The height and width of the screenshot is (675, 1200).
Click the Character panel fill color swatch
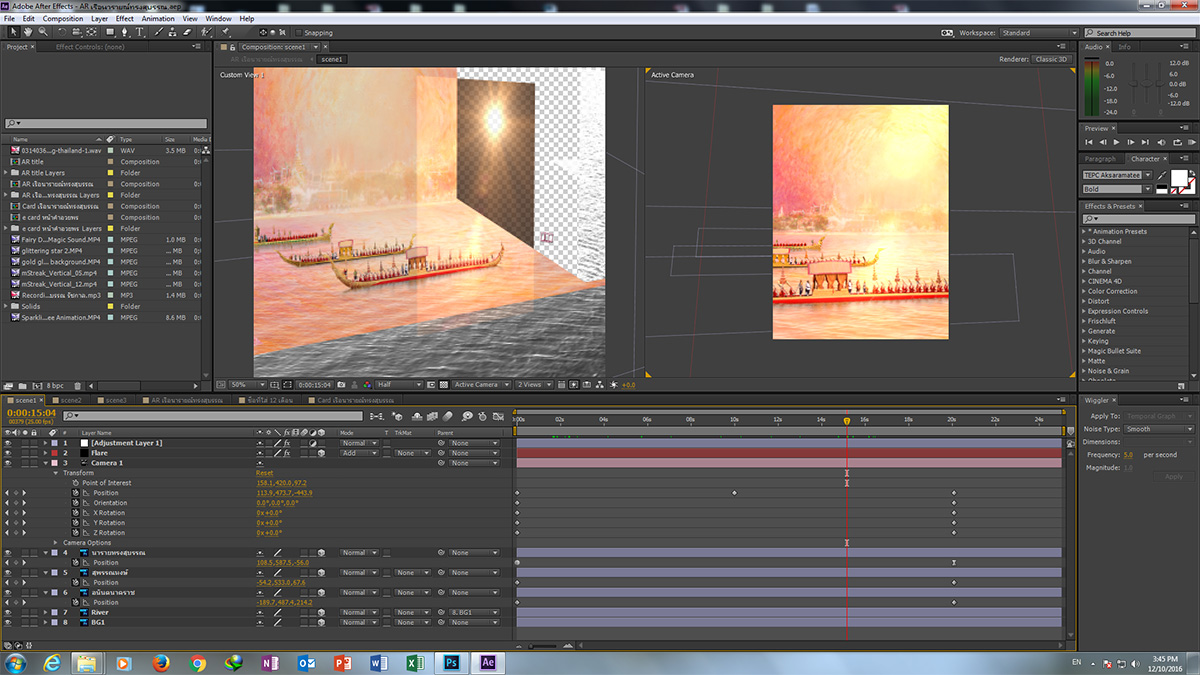point(1178,178)
